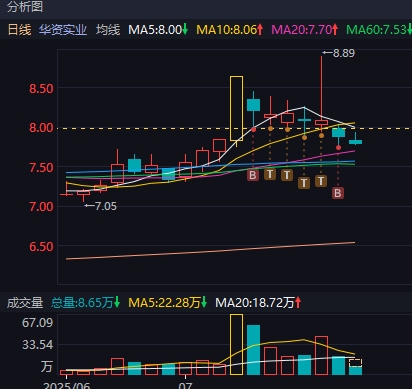
Task: Click the 2025/06 date axis marker
Action: [67, 386]
